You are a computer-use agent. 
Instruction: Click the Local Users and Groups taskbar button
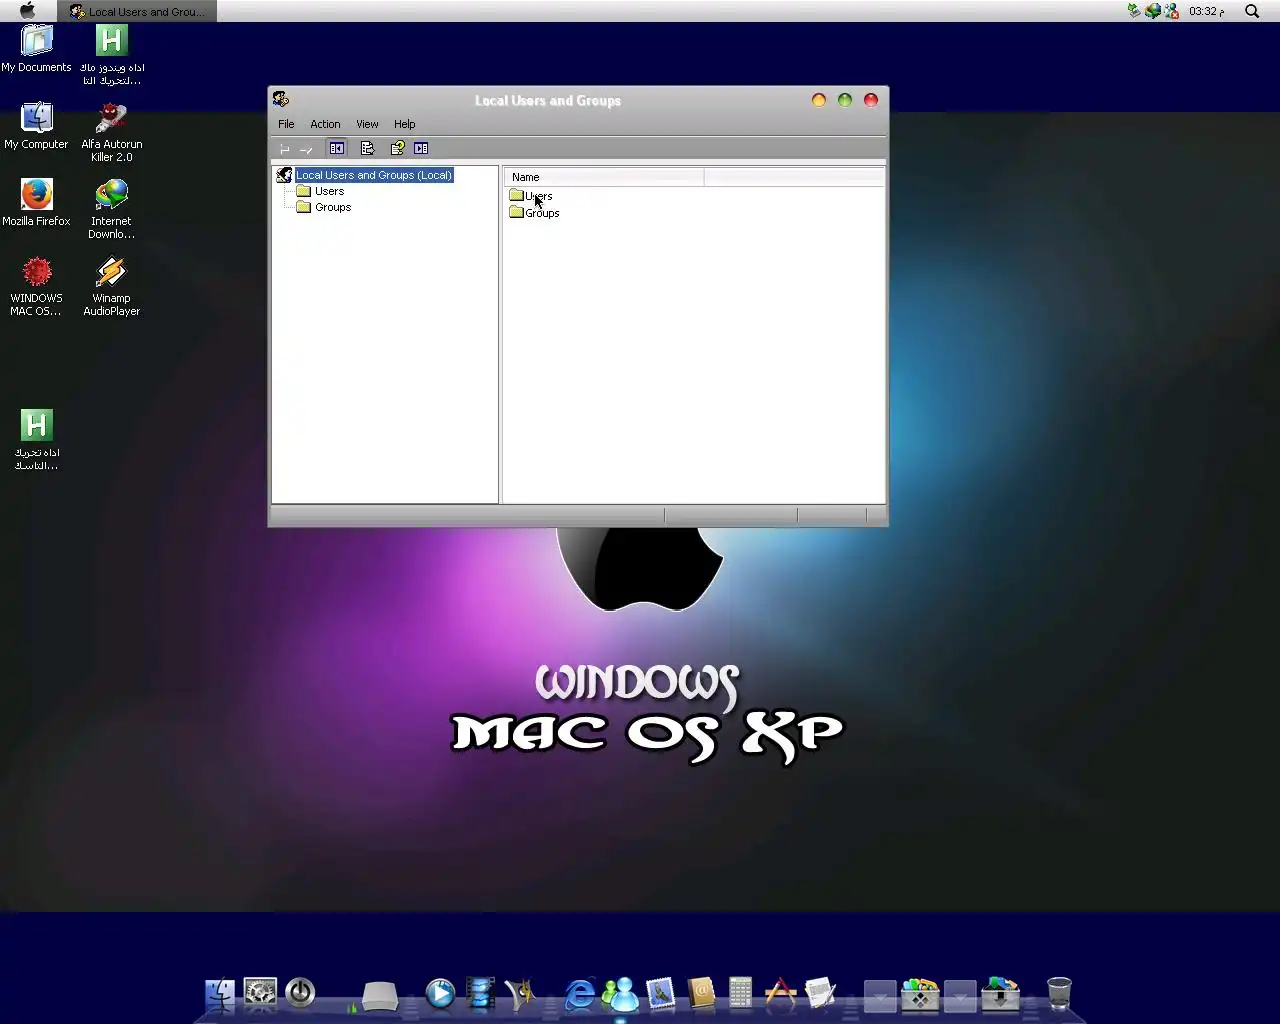(x=137, y=12)
